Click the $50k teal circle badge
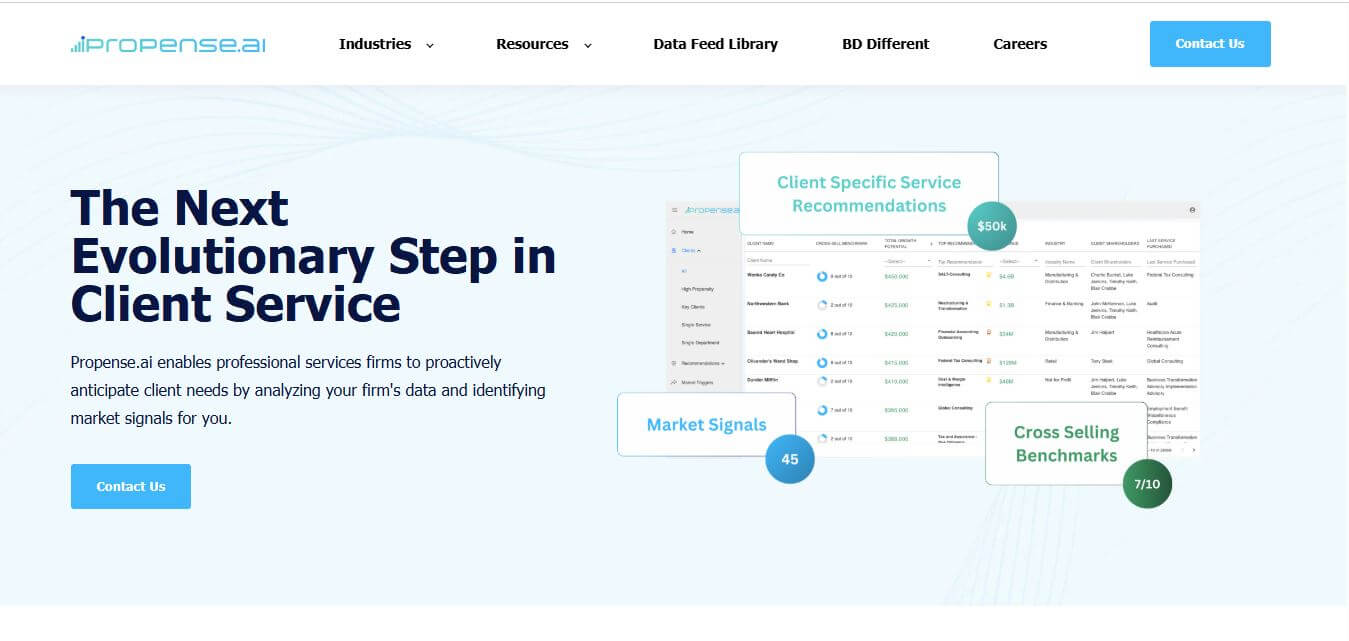The height and width of the screenshot is (641, 1349). 991,226
